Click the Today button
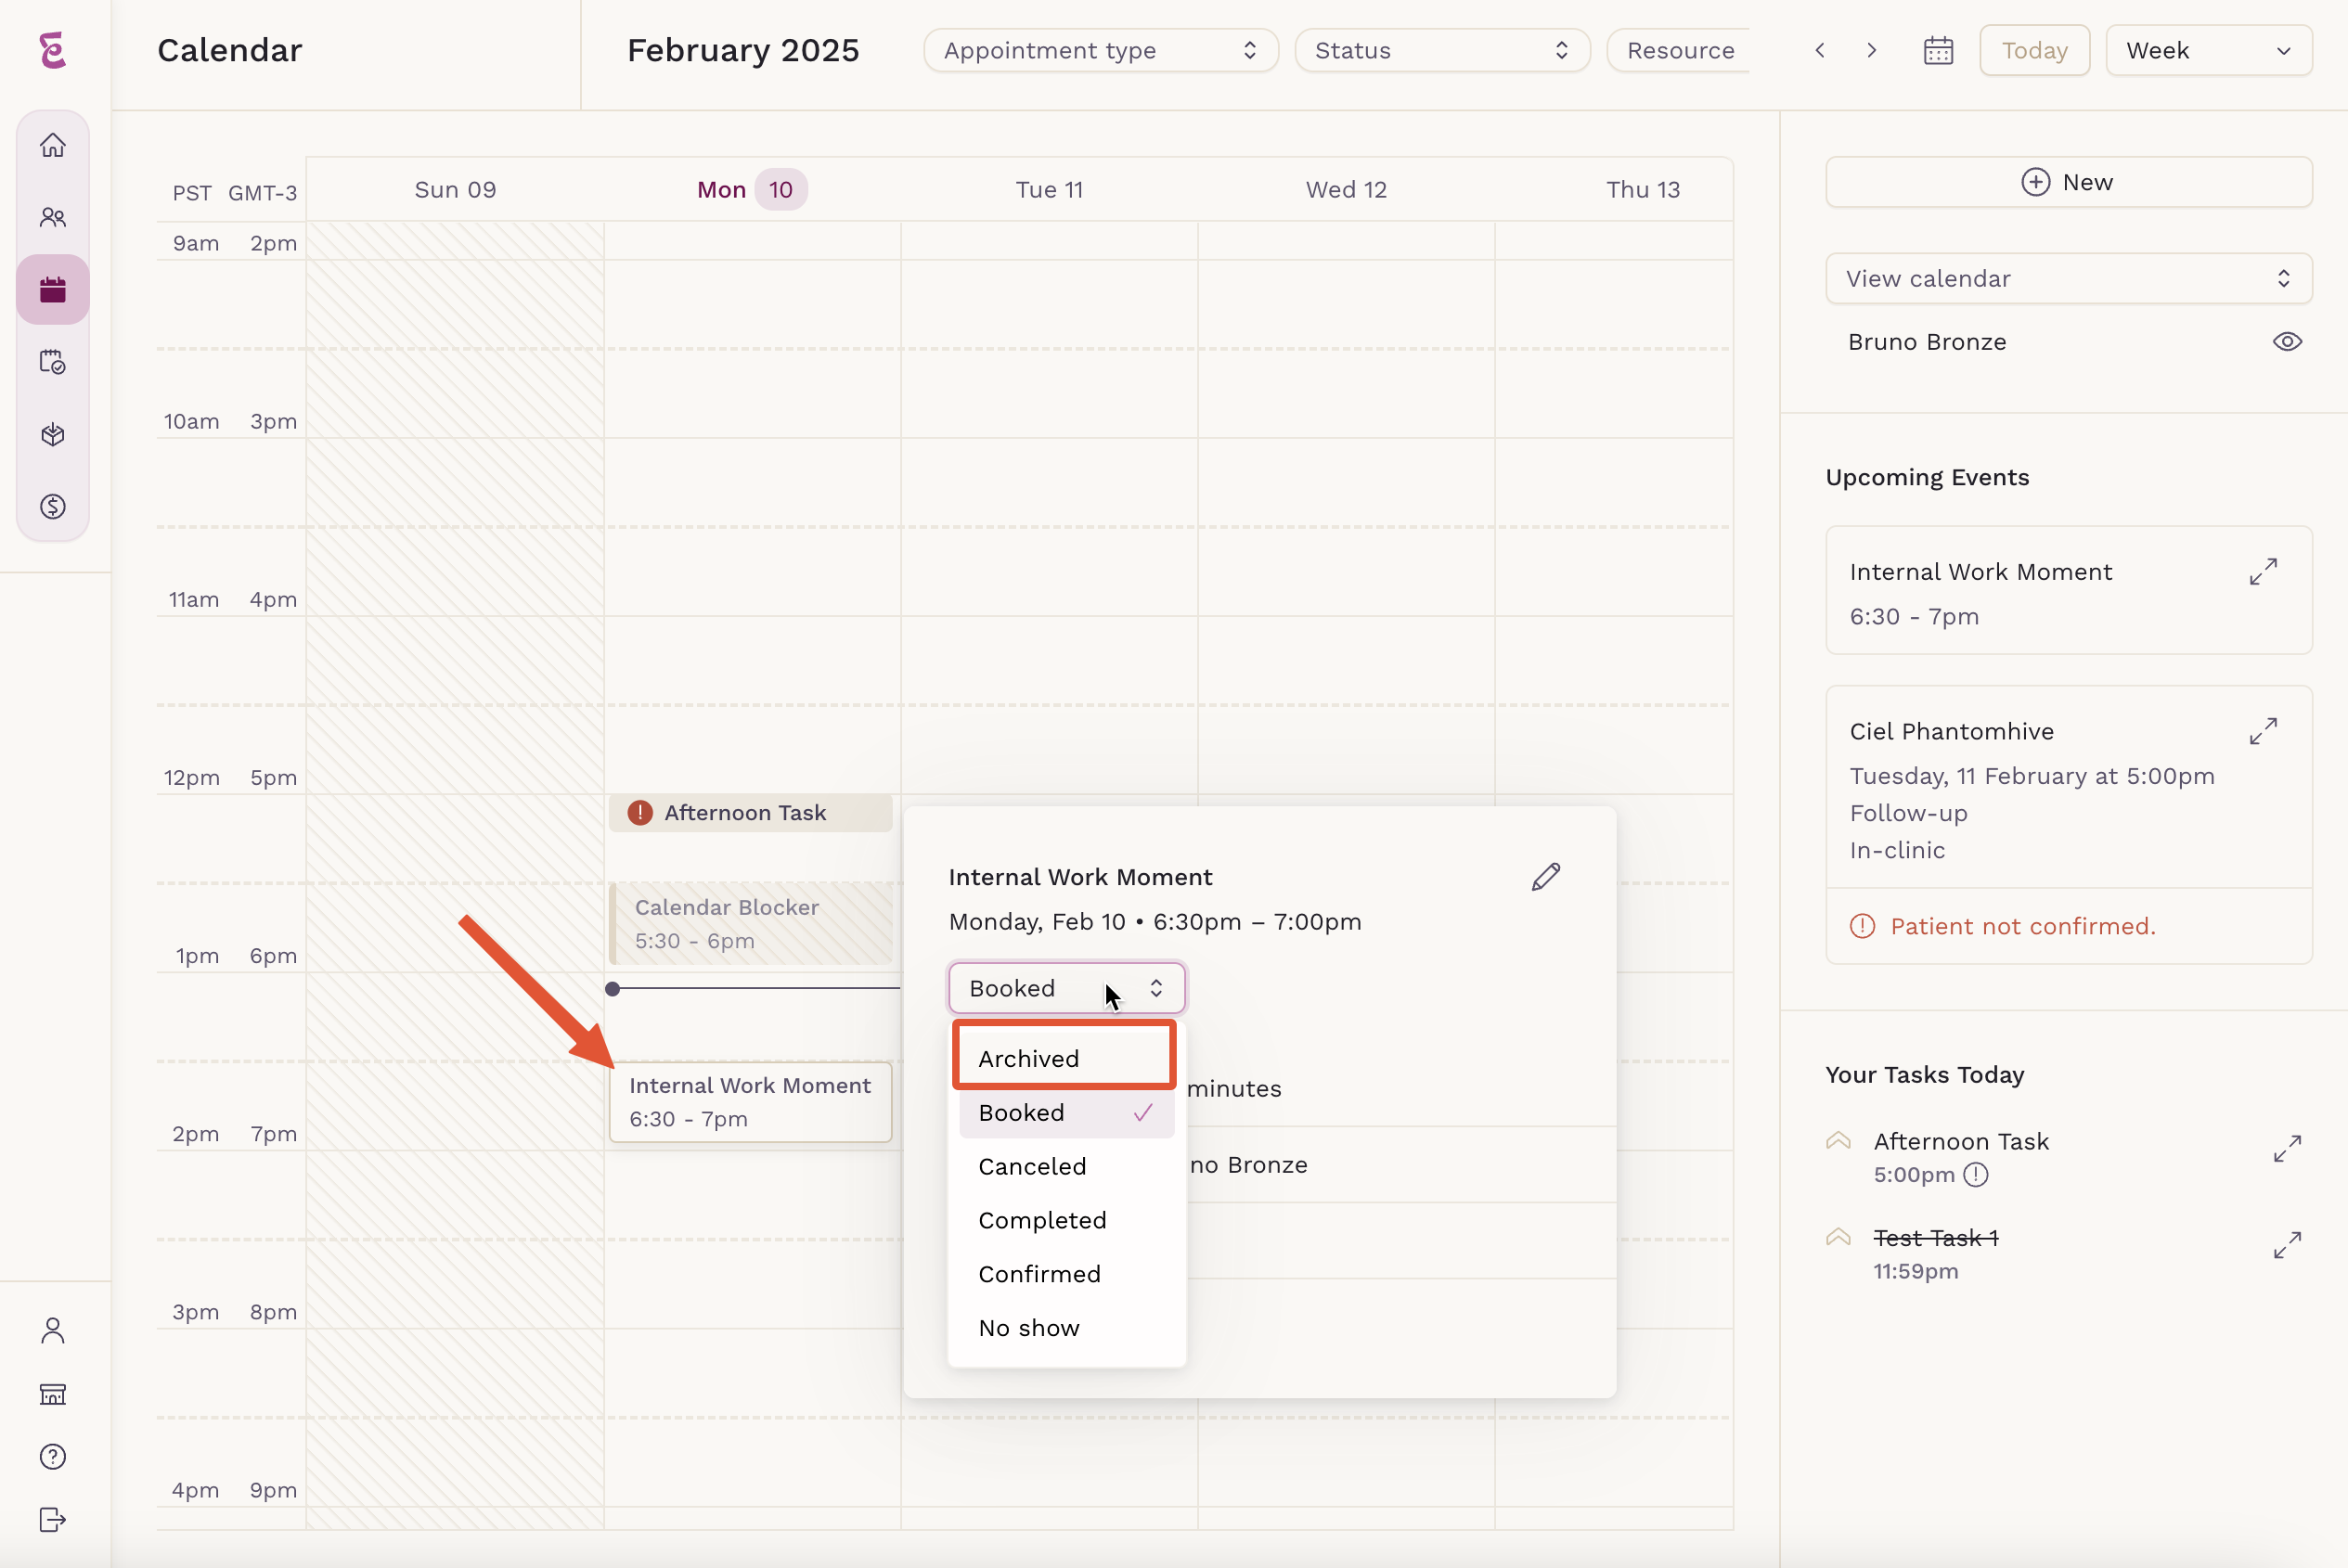Screen dimensions: 2348x1568 pos(2034,50)
